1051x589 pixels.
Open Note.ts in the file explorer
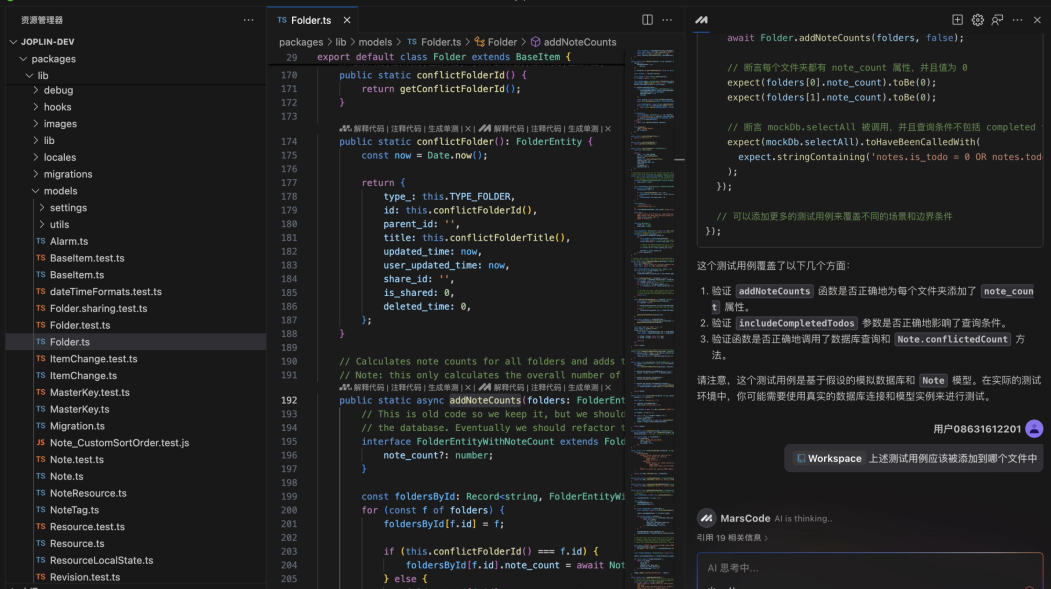pyautogui.click(x=67, y=476)
